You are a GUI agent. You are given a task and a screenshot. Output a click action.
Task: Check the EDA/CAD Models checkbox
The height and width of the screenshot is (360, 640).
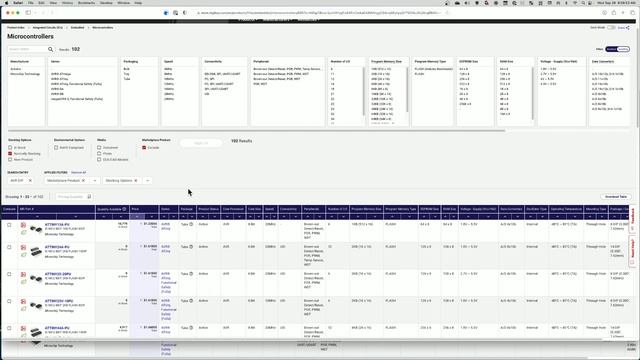(99, 160)
